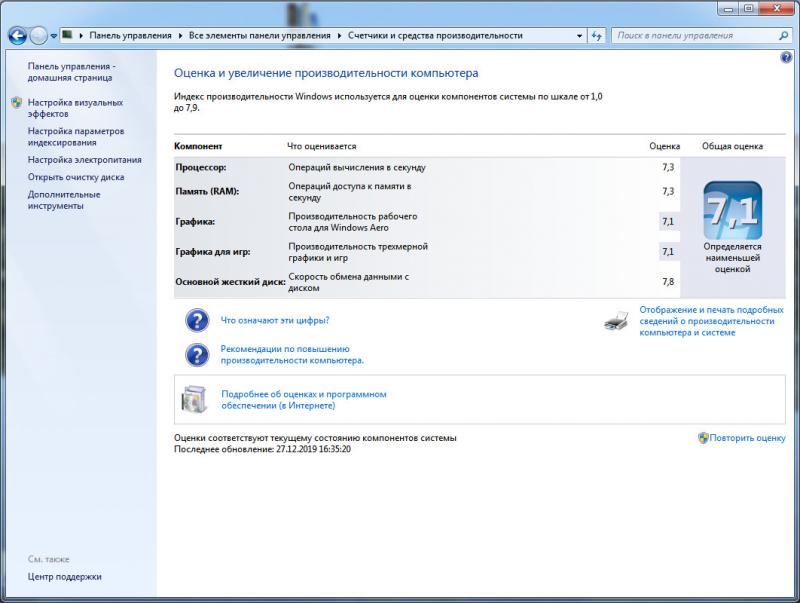Click the 'Что оценивается' column header
This screenshot has height=603, width=800.
321,146
